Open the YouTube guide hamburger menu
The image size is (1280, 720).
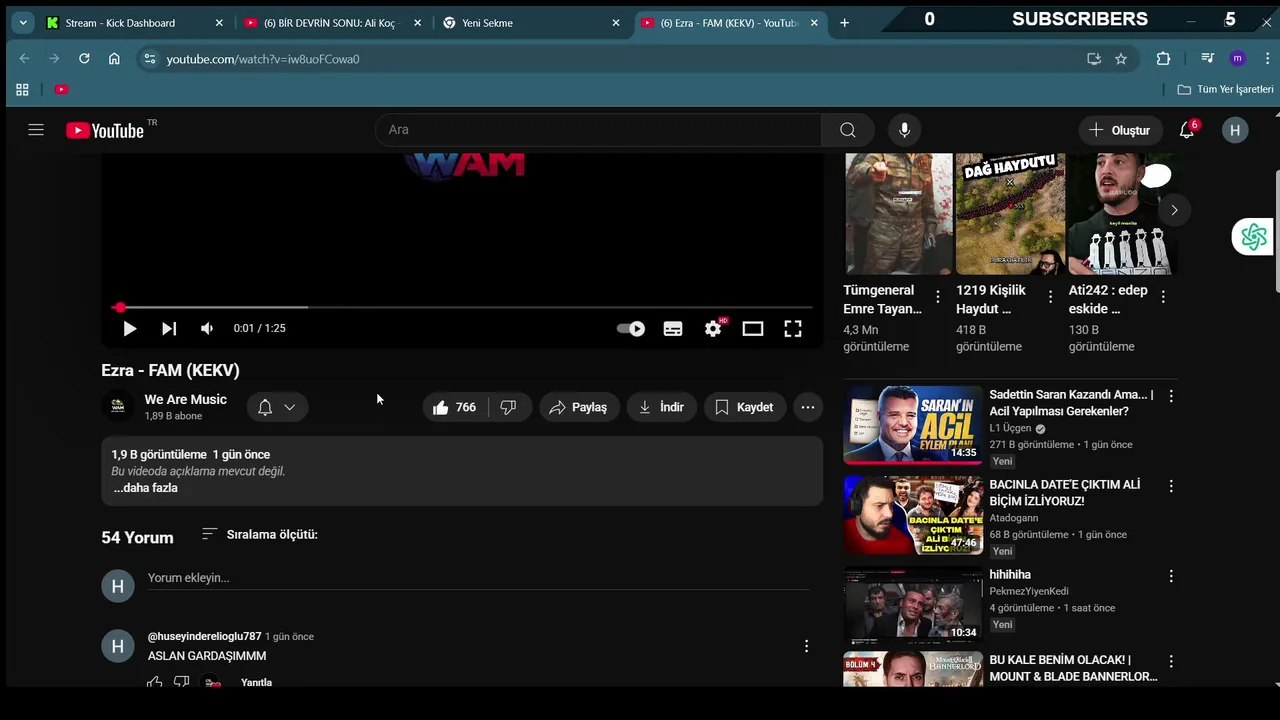tap(36, 130)
